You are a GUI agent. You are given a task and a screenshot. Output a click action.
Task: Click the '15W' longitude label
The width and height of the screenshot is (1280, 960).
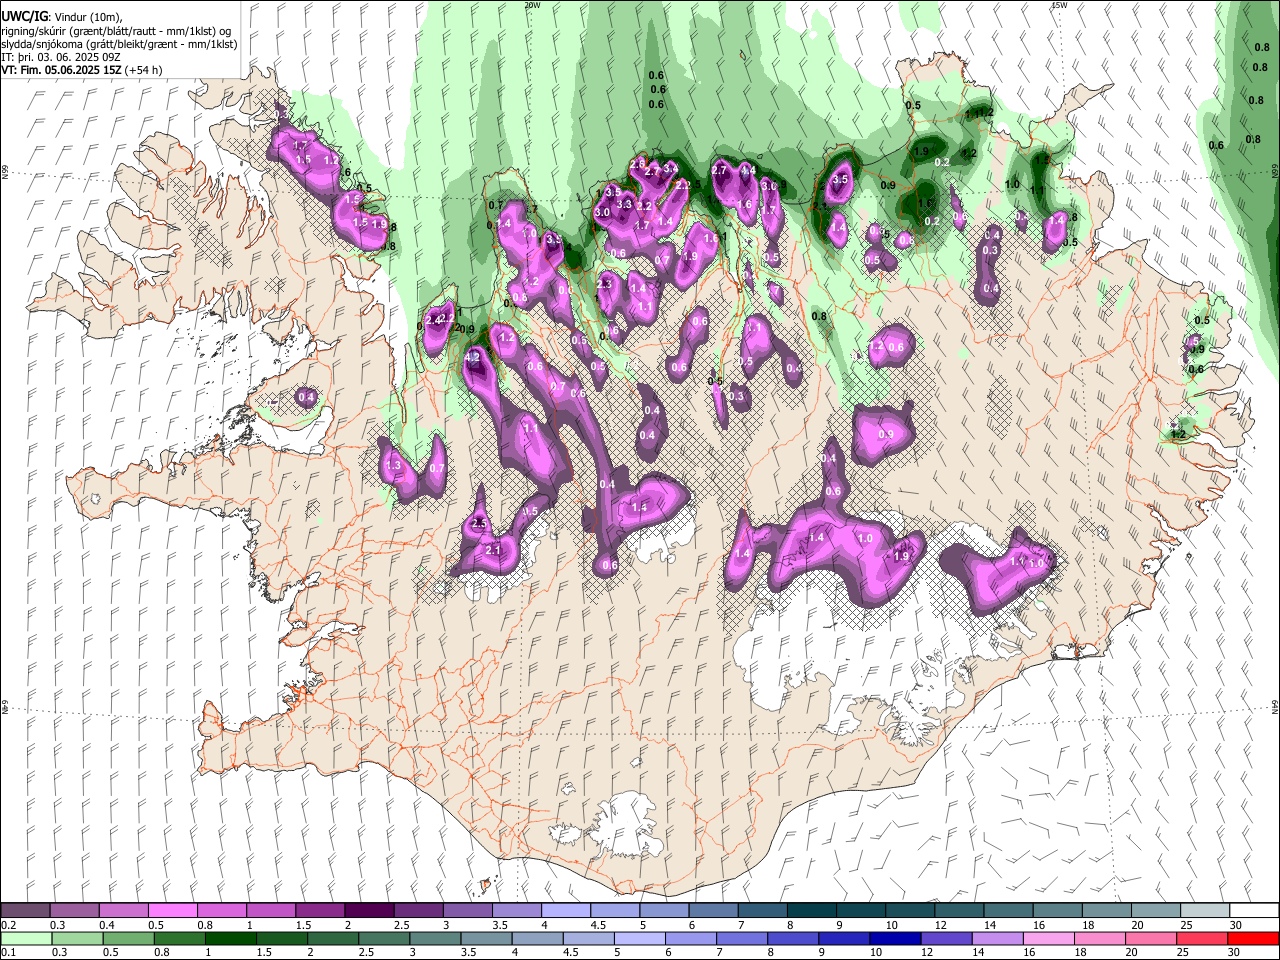1060,5
